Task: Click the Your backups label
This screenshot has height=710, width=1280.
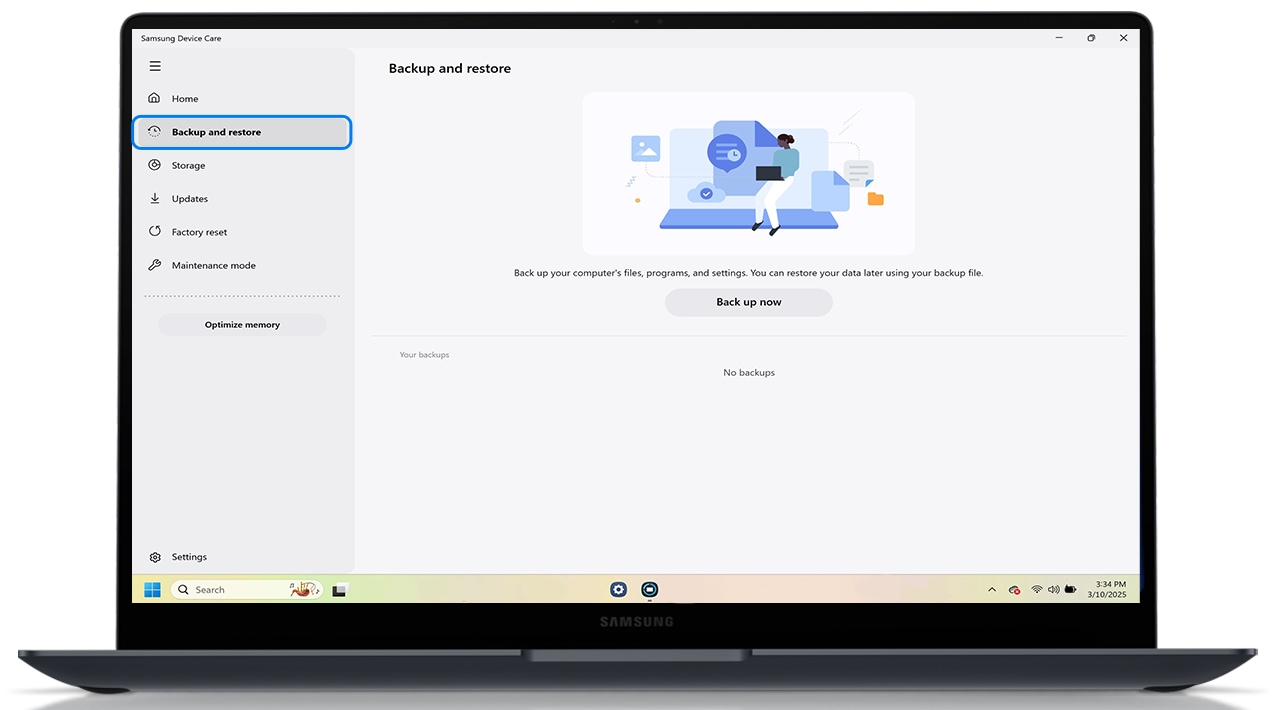Action: coord(424,355)
